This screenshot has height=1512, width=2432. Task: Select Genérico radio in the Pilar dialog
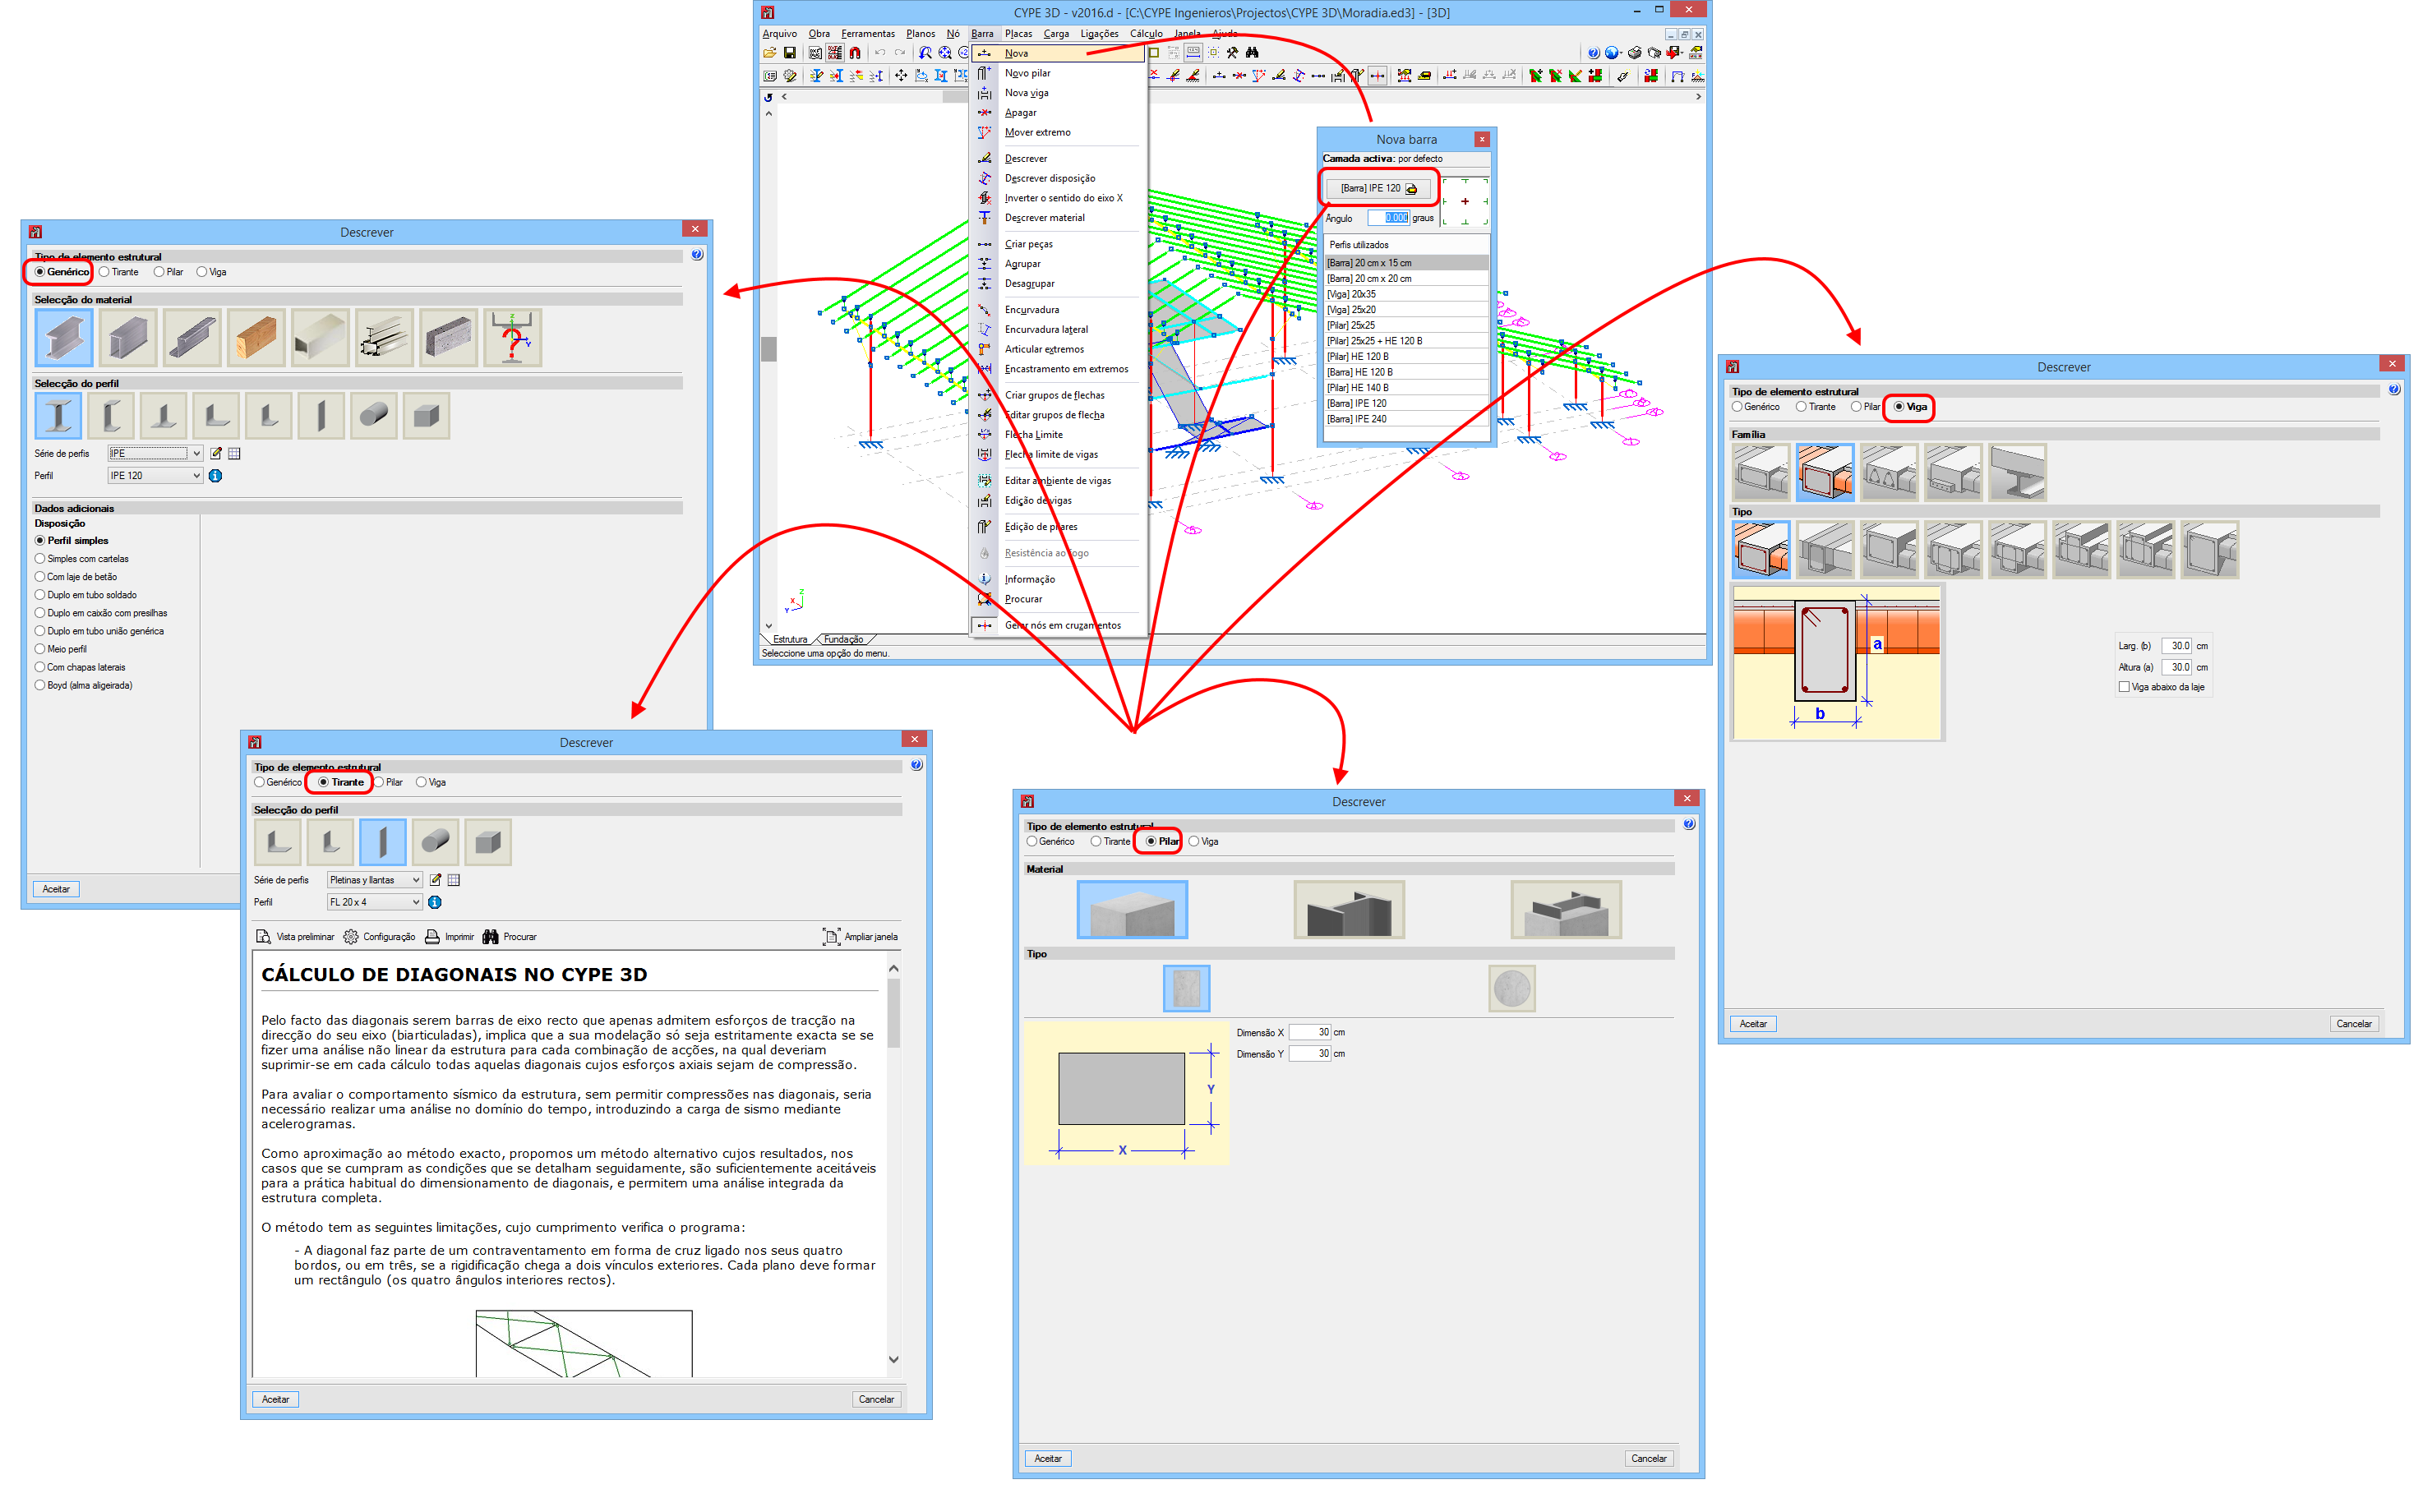[x=1050, y=842]
